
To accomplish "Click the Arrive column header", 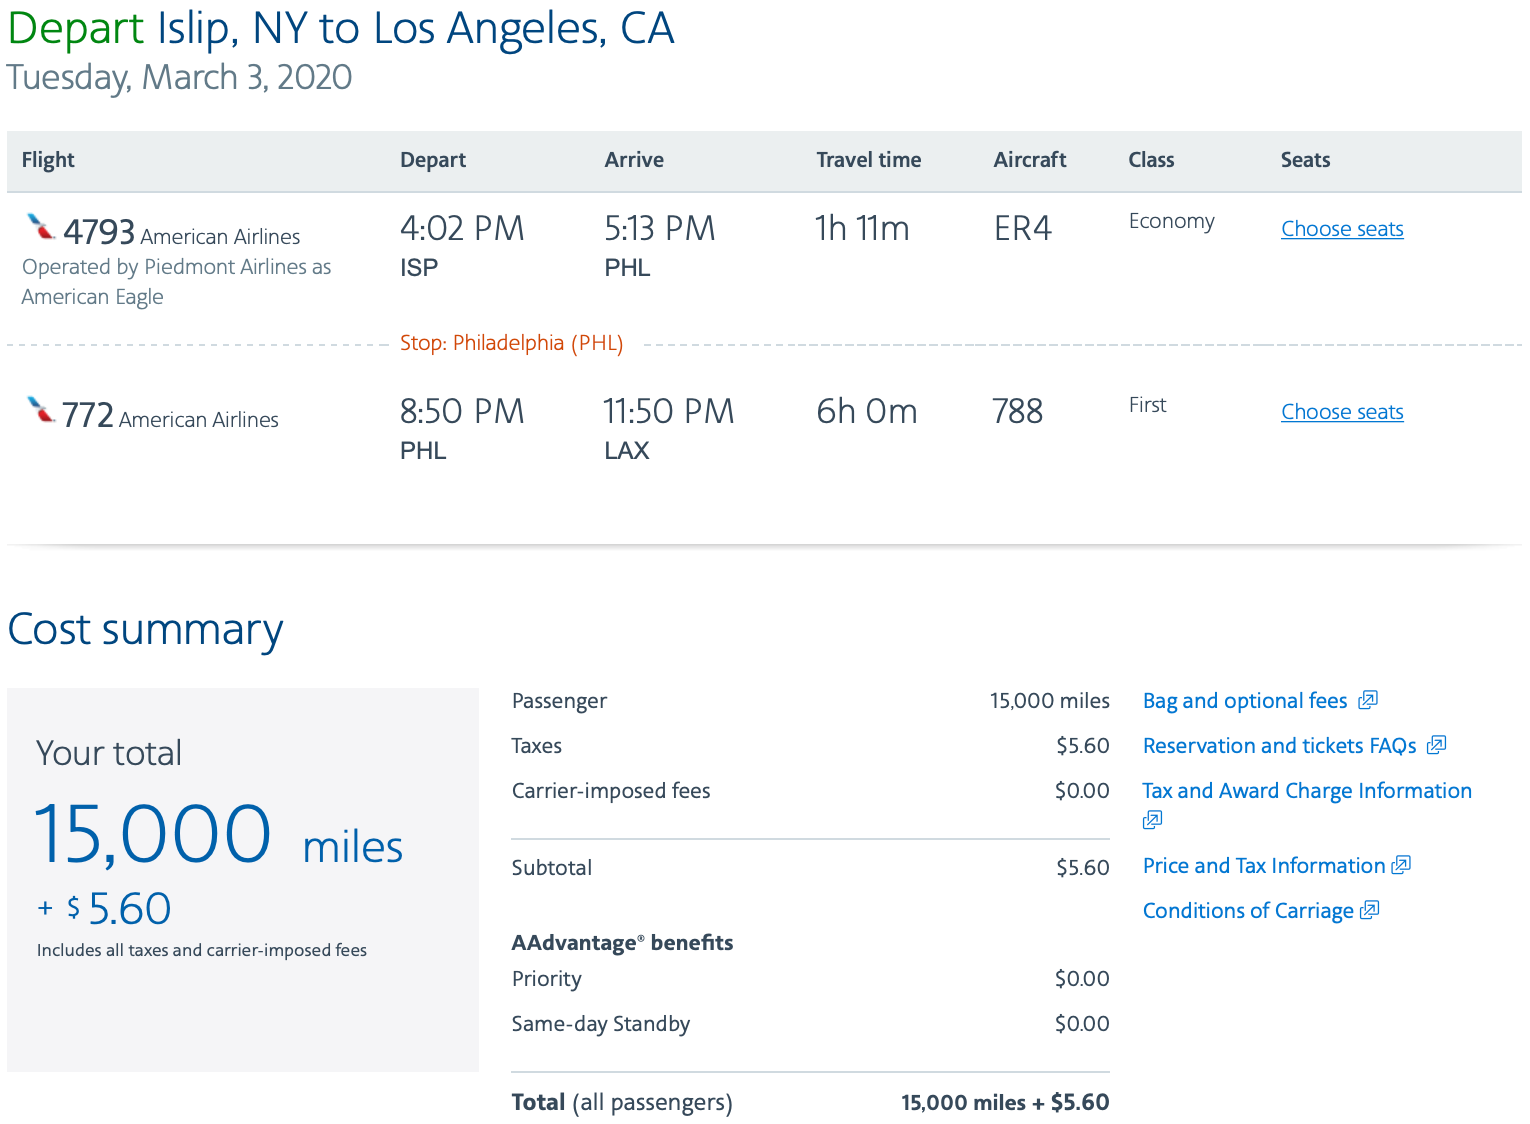I will click(x=634, y=160).
